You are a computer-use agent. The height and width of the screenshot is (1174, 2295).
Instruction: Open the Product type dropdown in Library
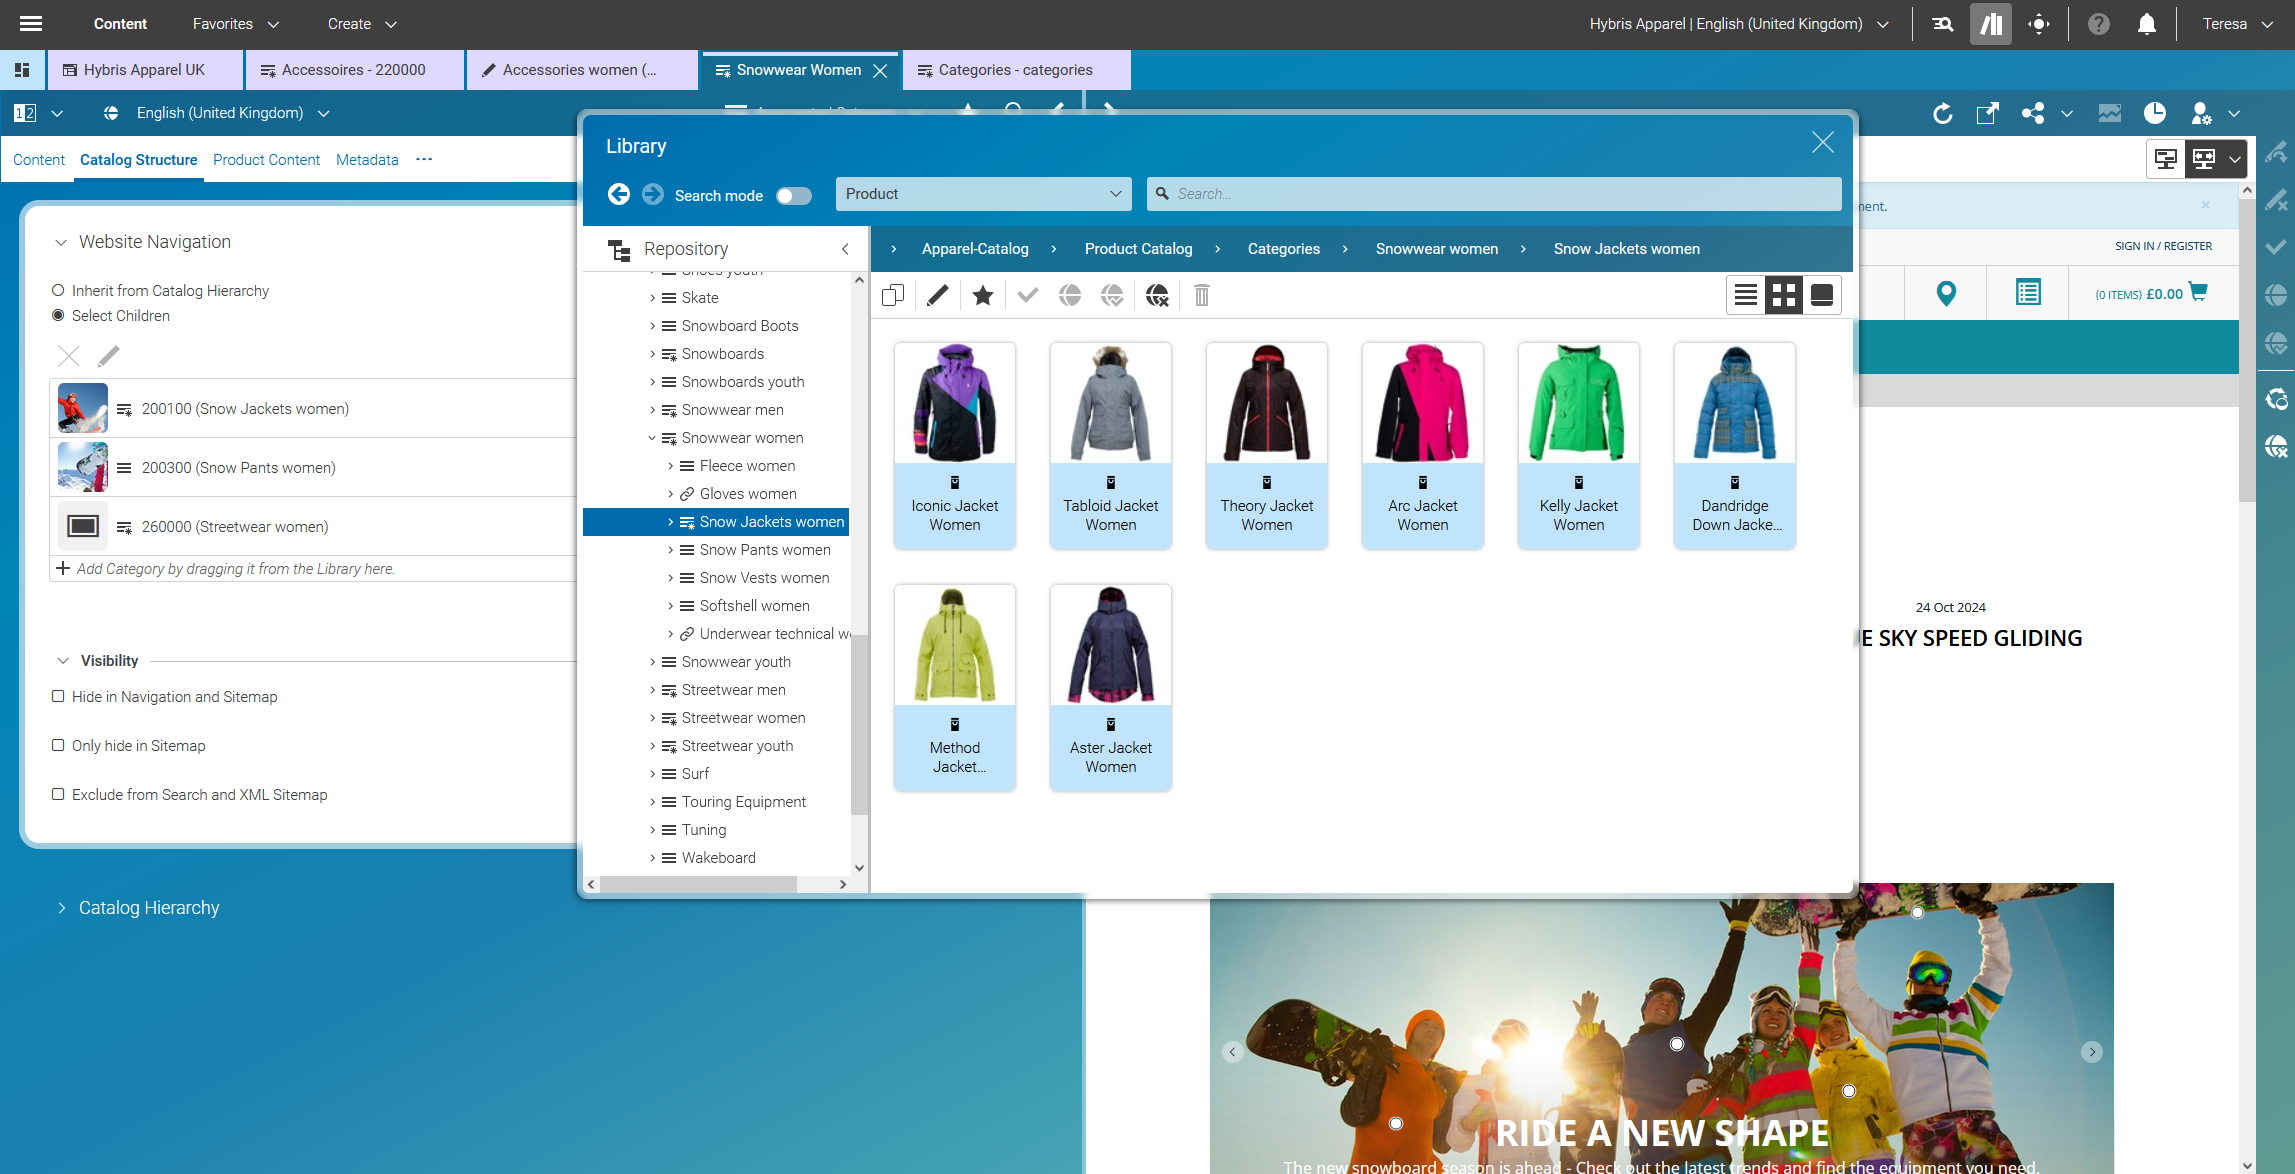983,194
